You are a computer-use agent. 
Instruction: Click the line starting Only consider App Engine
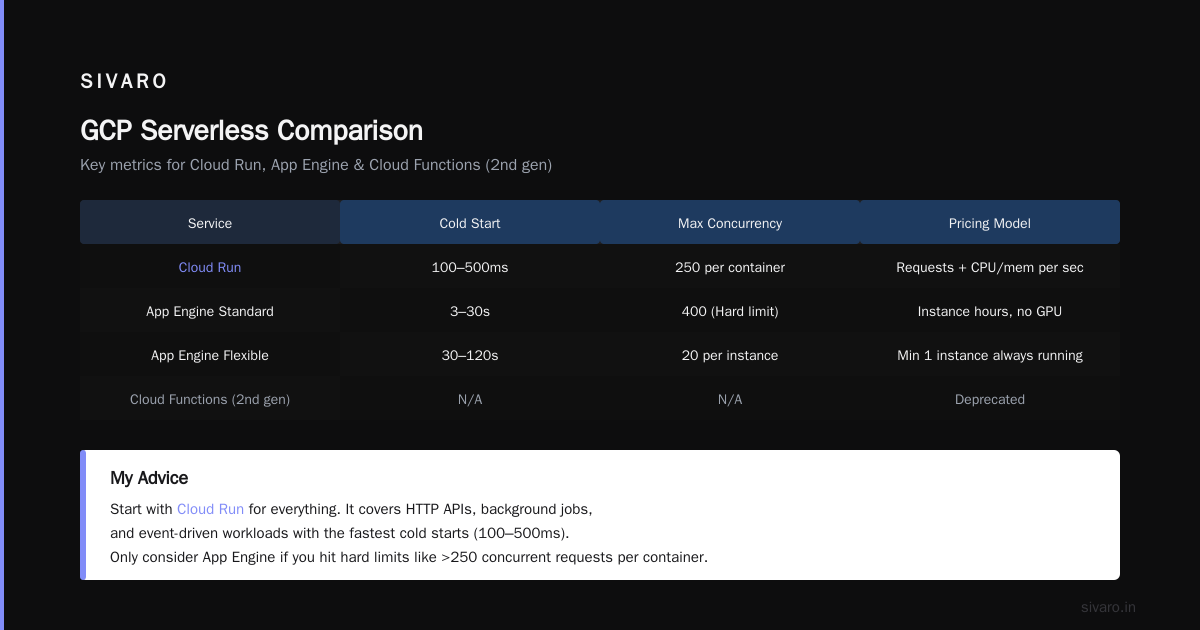(409, 557)
